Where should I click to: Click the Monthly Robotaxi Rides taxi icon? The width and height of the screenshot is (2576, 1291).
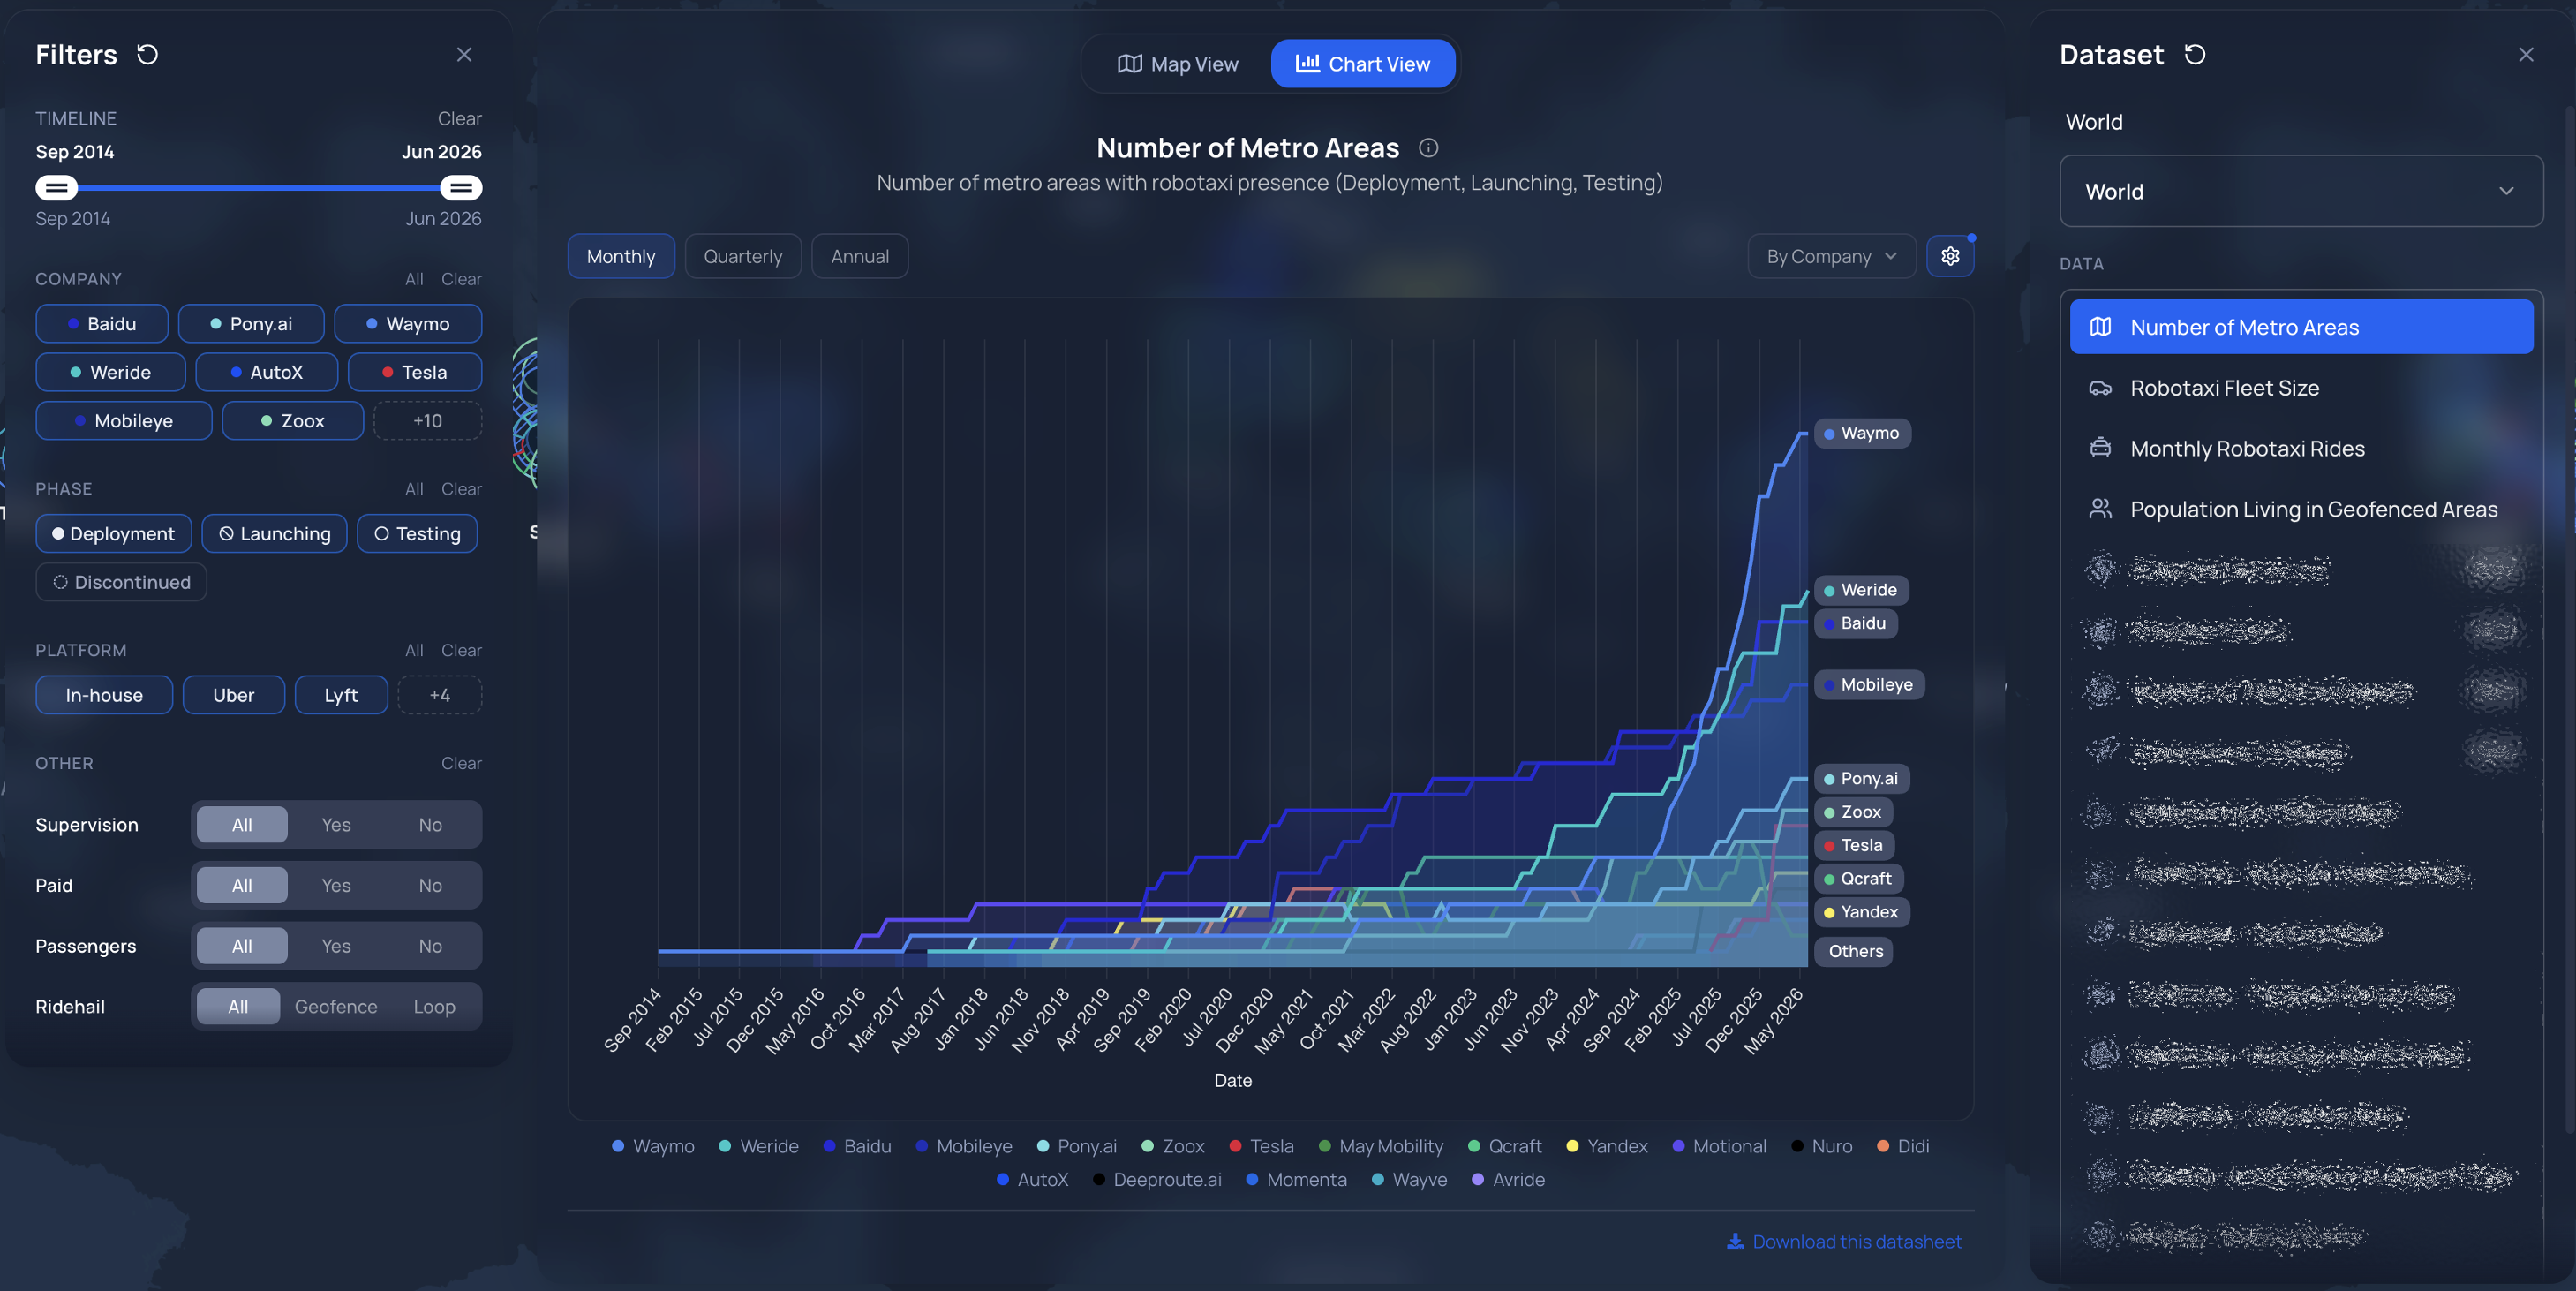[x=2100, y=448]
